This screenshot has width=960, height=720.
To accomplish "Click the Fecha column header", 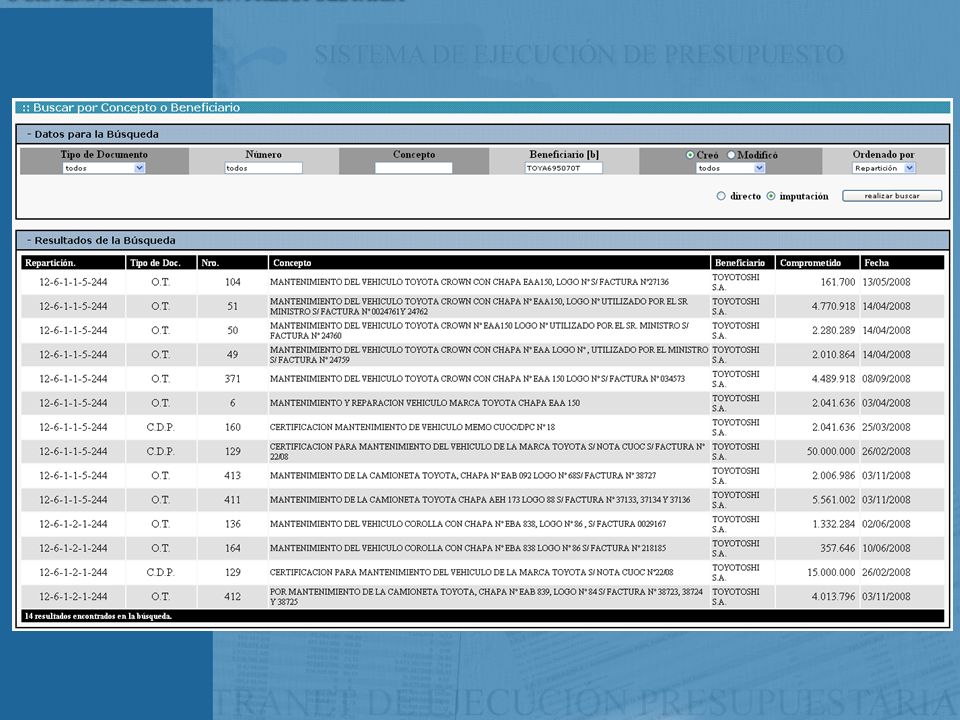I will (902, 263).
